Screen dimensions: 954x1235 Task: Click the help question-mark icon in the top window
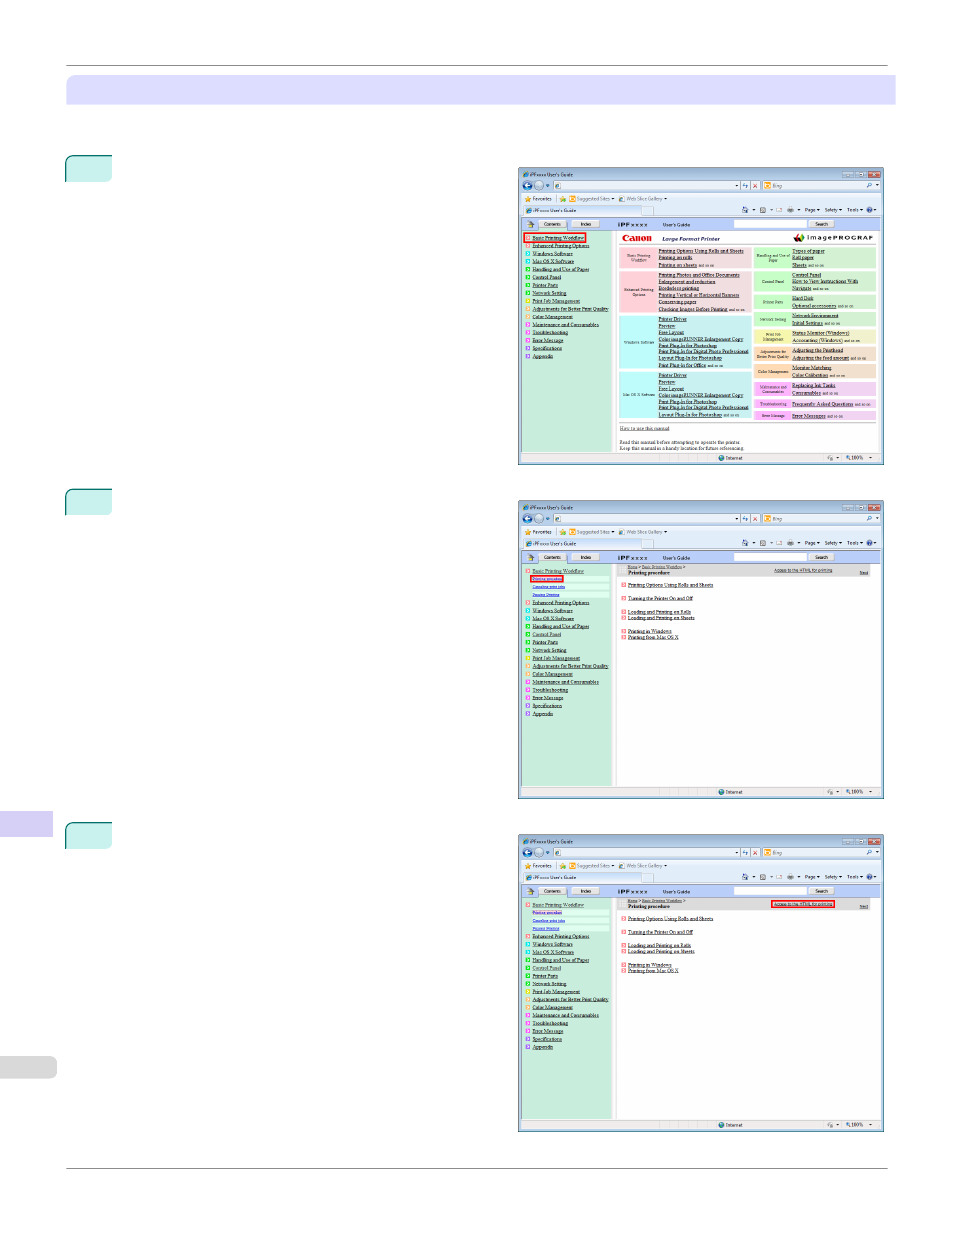tap(869, 210)
